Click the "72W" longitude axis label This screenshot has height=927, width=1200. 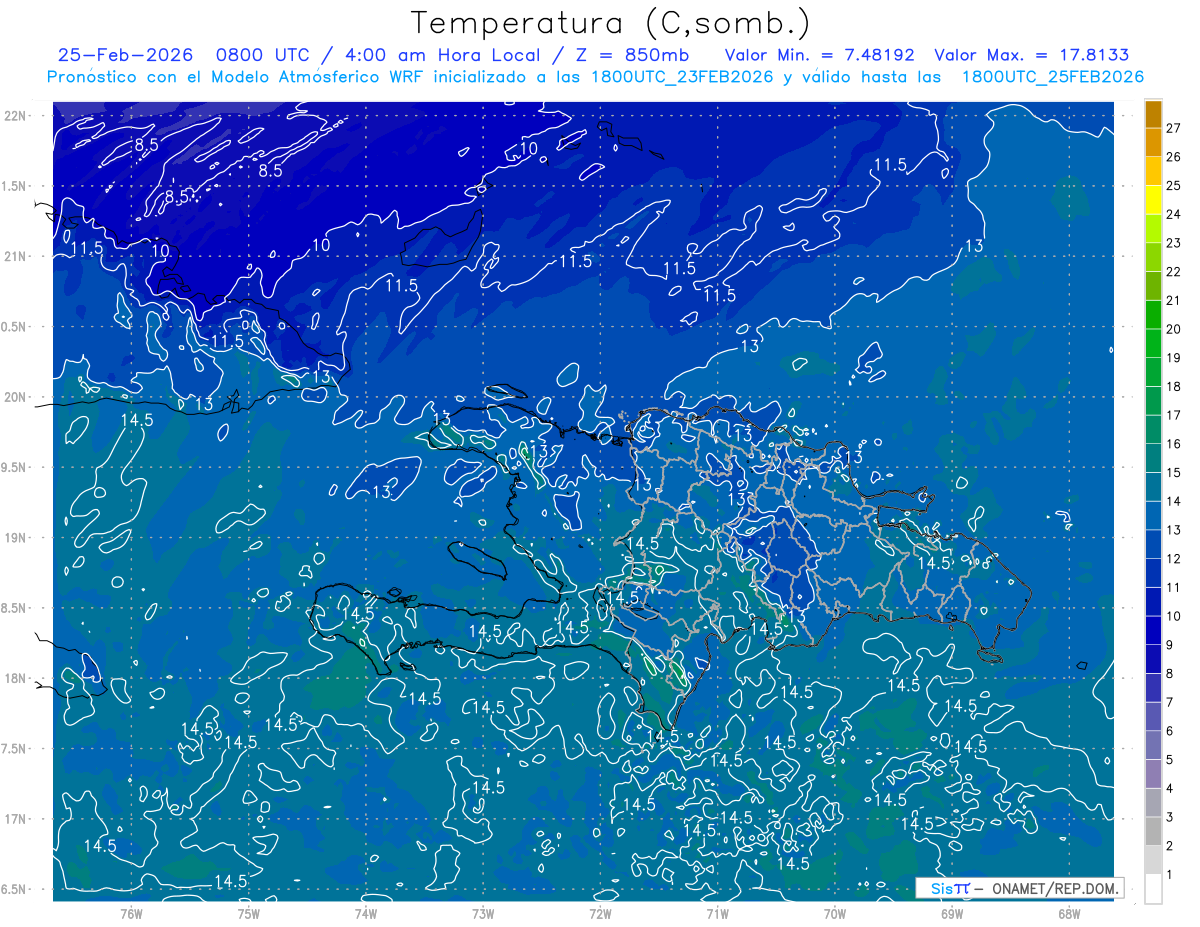(600, 913)
